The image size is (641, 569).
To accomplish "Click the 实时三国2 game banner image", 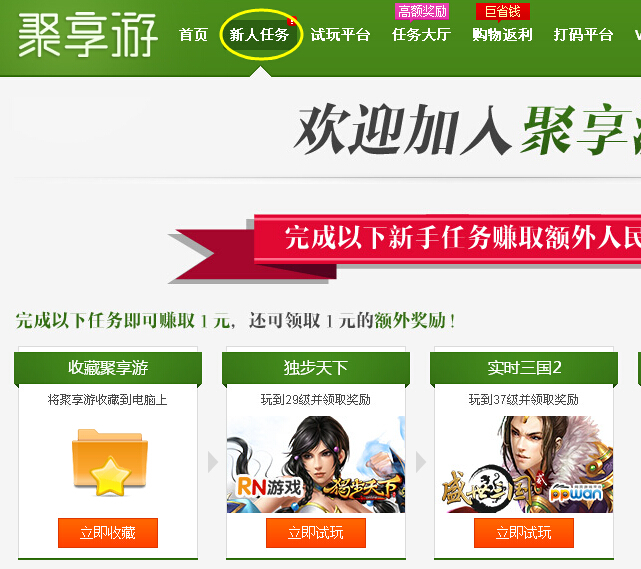I will pos(524,464).
